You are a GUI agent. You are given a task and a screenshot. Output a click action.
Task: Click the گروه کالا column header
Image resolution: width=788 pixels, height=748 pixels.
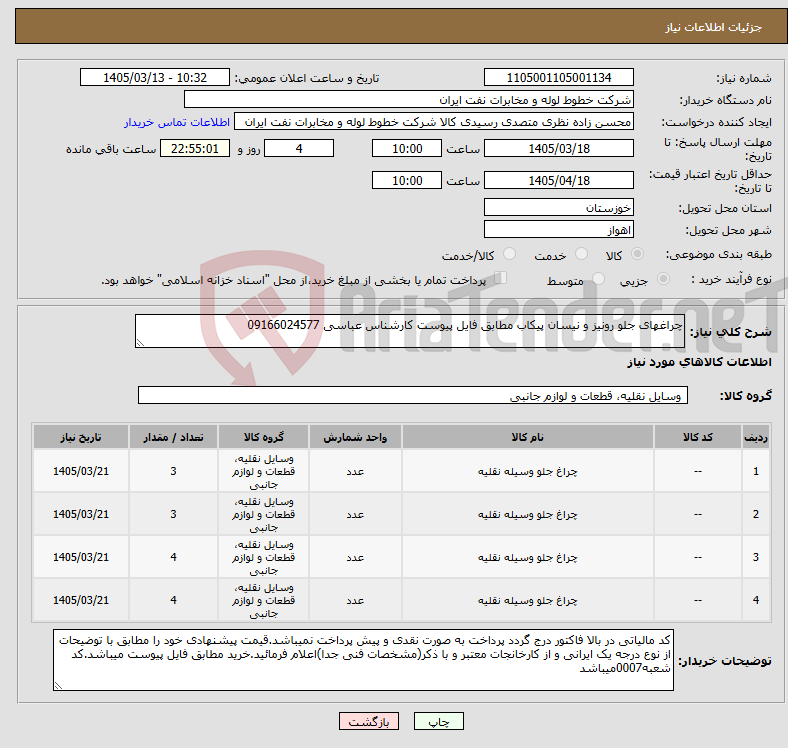[x=263, y=437]
